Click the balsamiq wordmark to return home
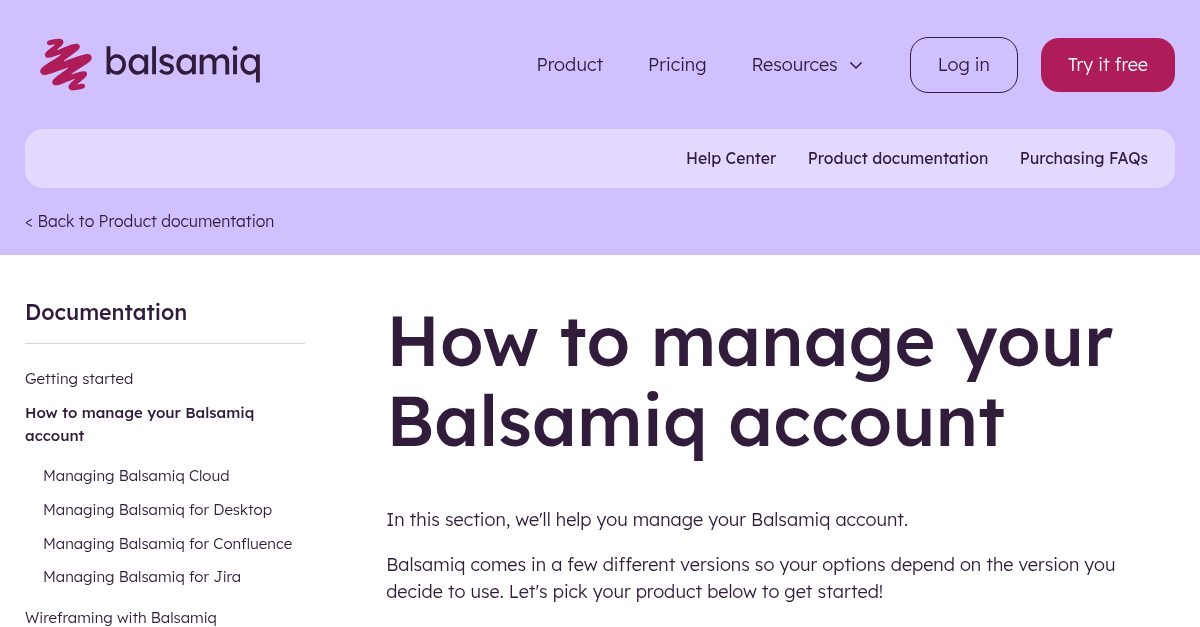This screenshot has height=627, width=1200. tap(184, 64)
